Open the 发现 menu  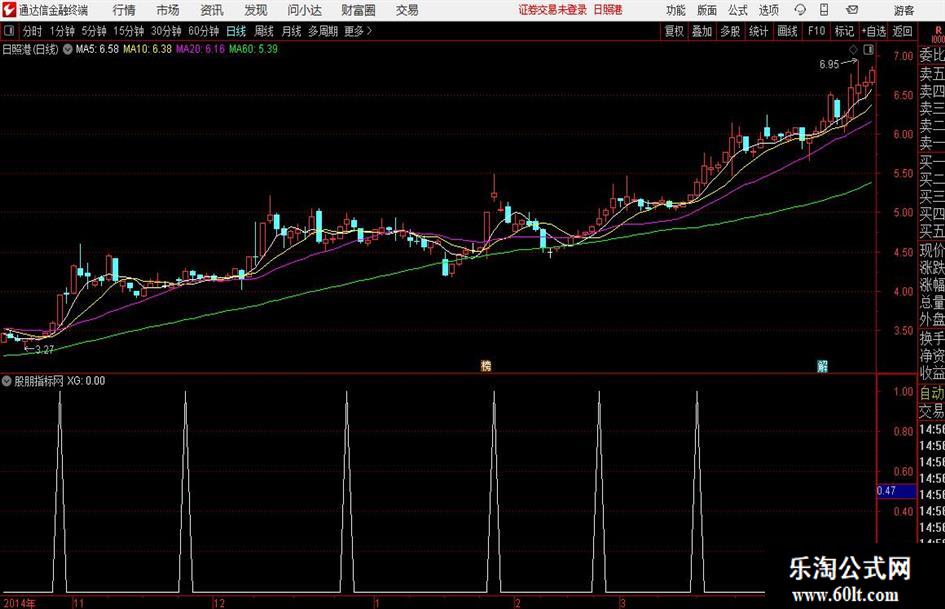(x=256, y=10)
